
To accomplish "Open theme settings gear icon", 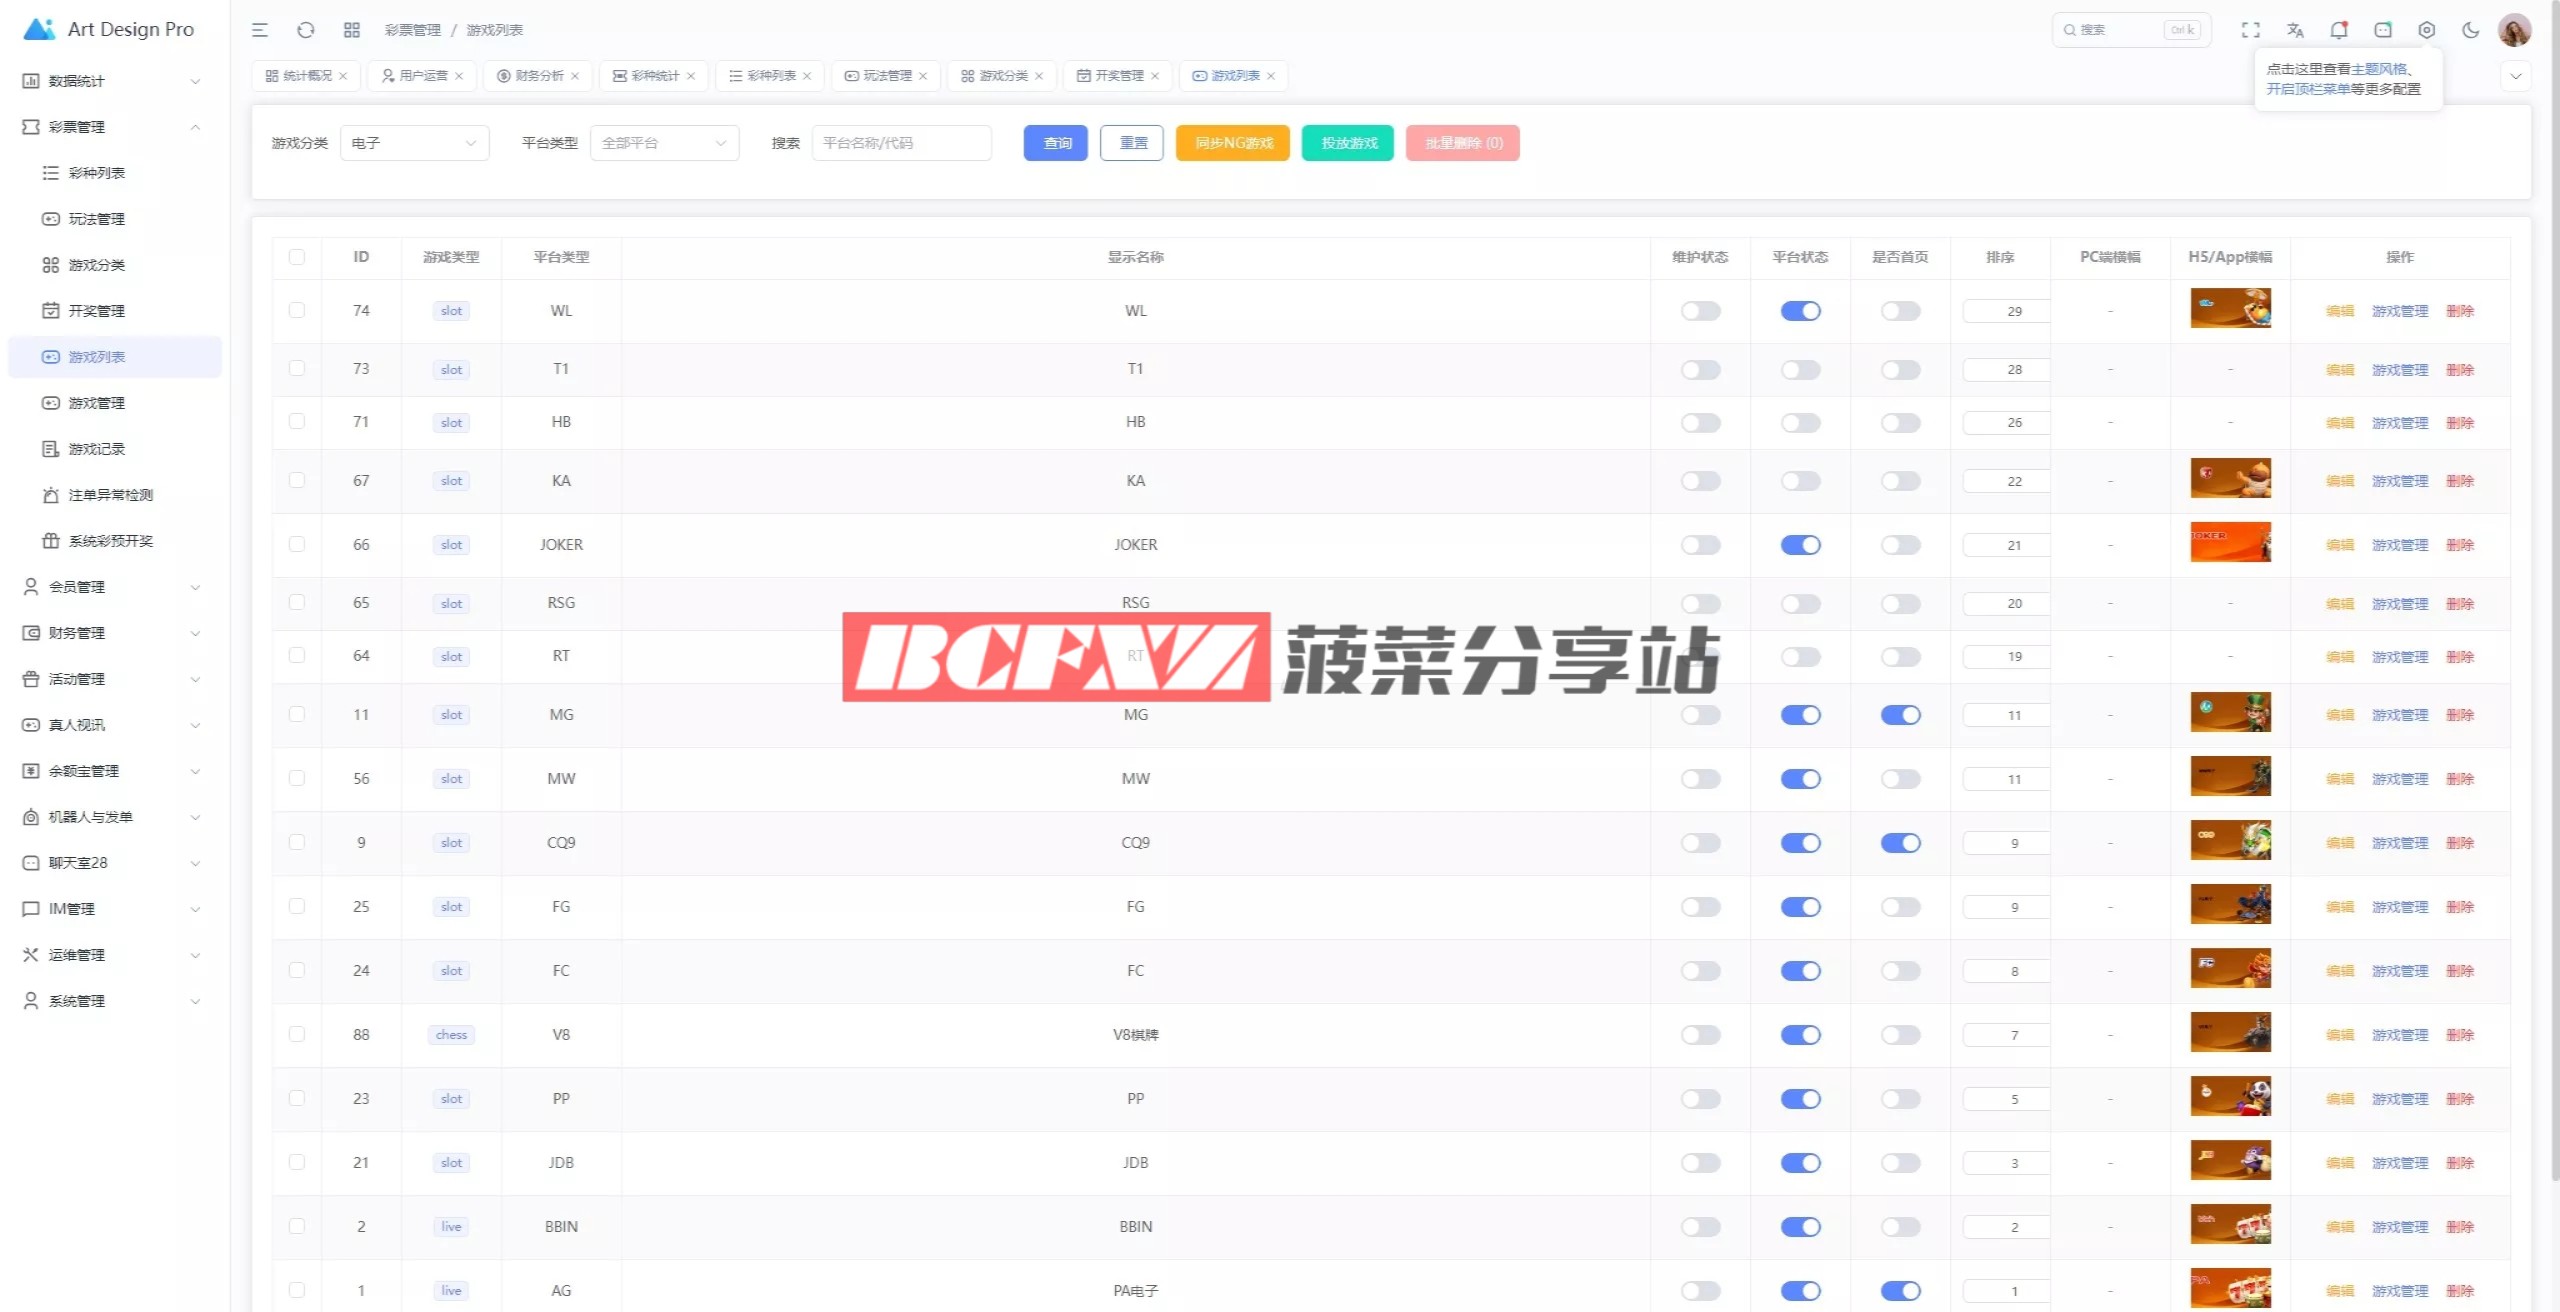I will 2426,30.
